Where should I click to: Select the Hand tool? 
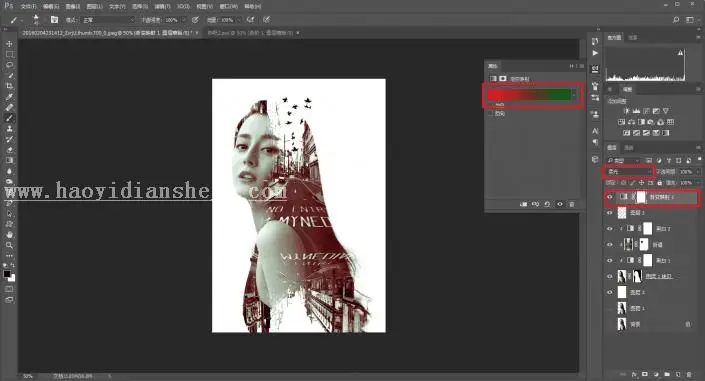pos(9,235)
